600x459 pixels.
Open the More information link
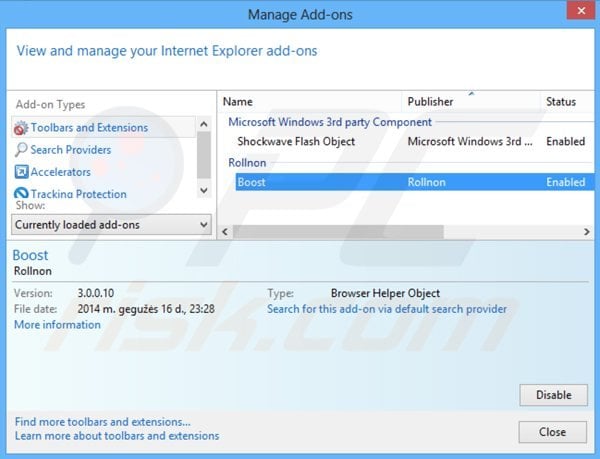(57, 325)
